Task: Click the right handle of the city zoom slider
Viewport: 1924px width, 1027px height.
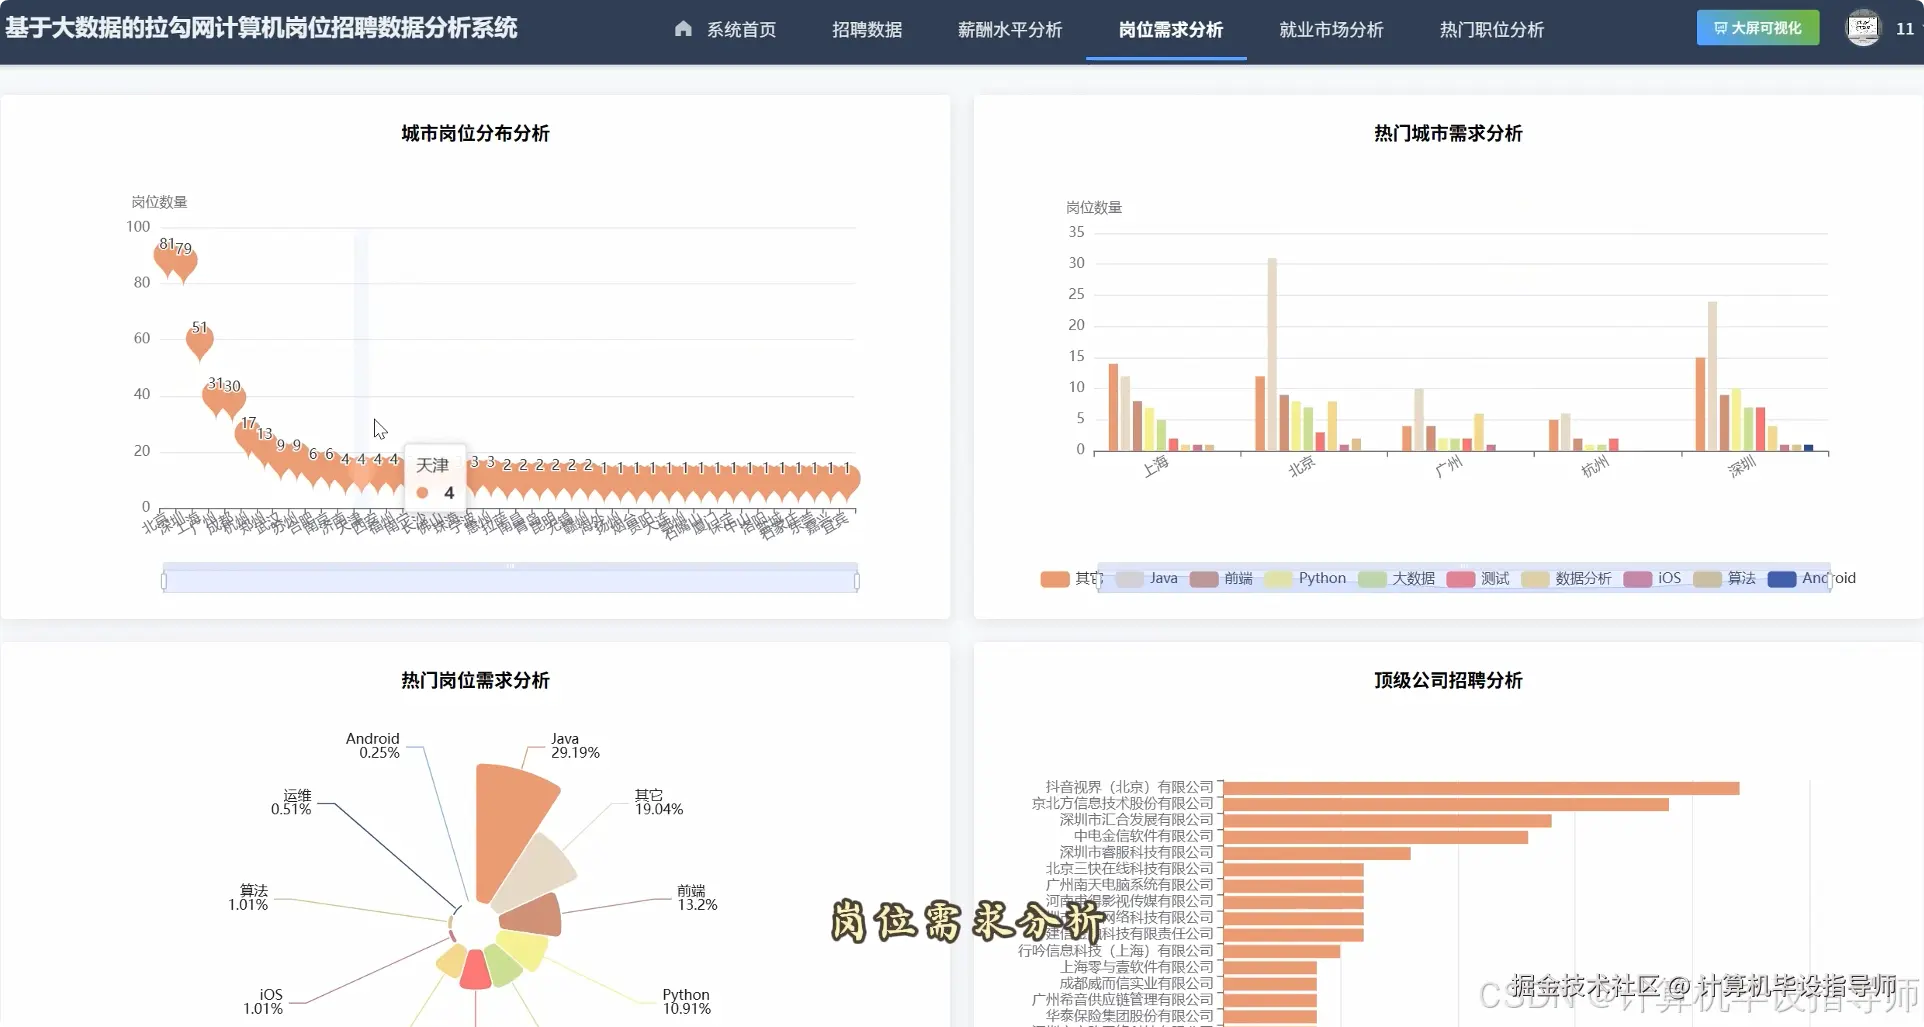Action: click(857, 580)
